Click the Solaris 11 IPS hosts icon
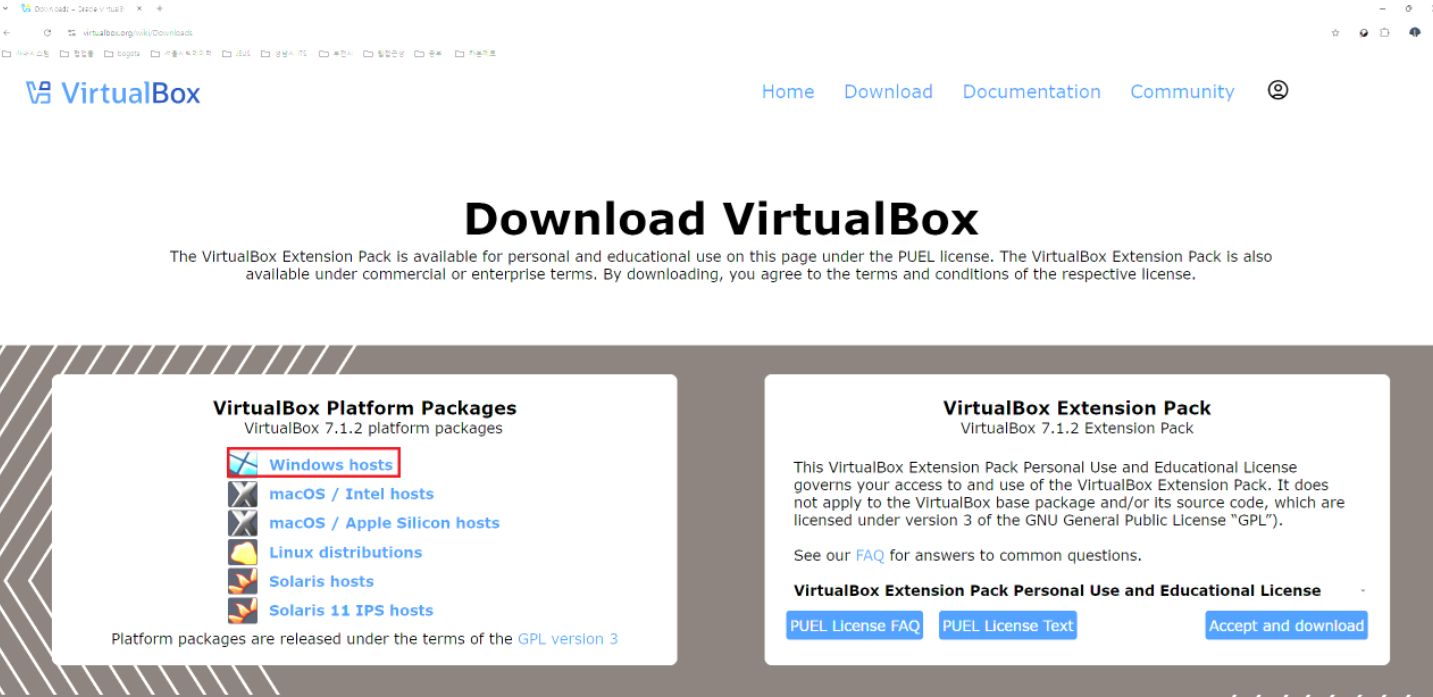Screen dimensions: 1433x697 (x=243, y=609)
